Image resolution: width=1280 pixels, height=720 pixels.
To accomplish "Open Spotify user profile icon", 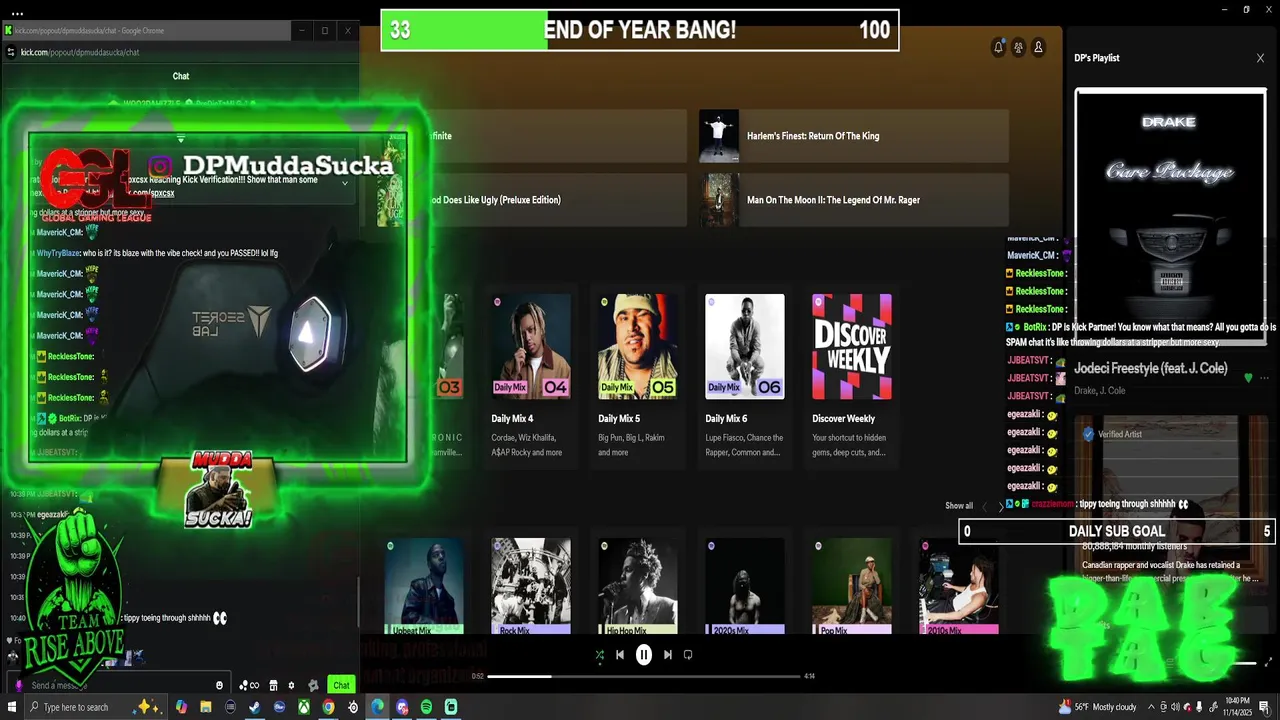I will coord(1038,47).
